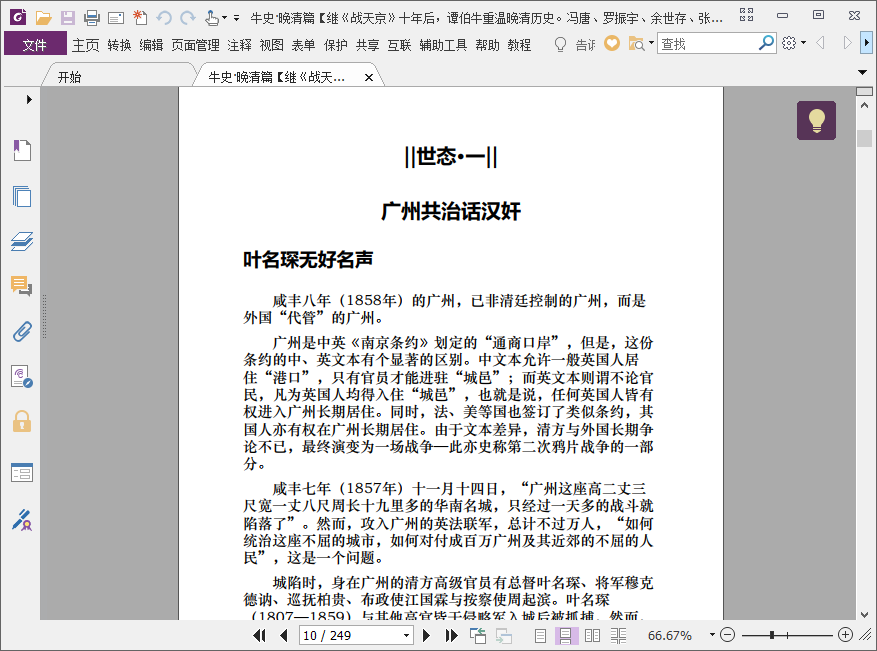Open the 66.67% zoom level dropdown

tap(712, 634)
